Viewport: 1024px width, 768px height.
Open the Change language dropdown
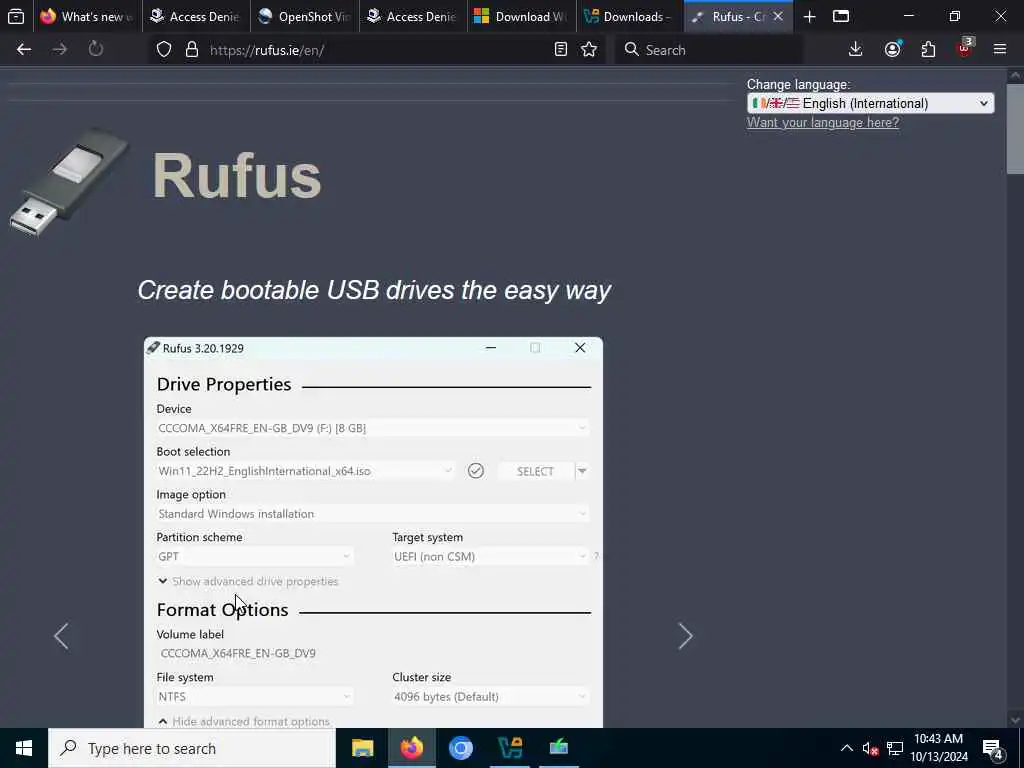(x=871, y=103)
